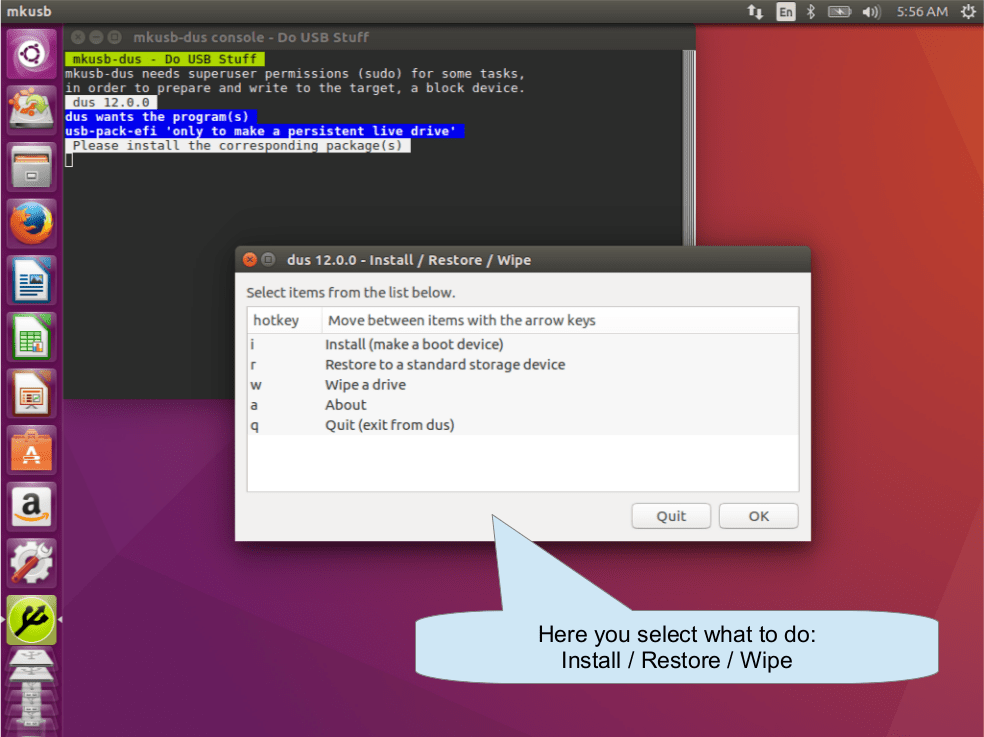Confirm the selection with OK

(x=758, y=516)
